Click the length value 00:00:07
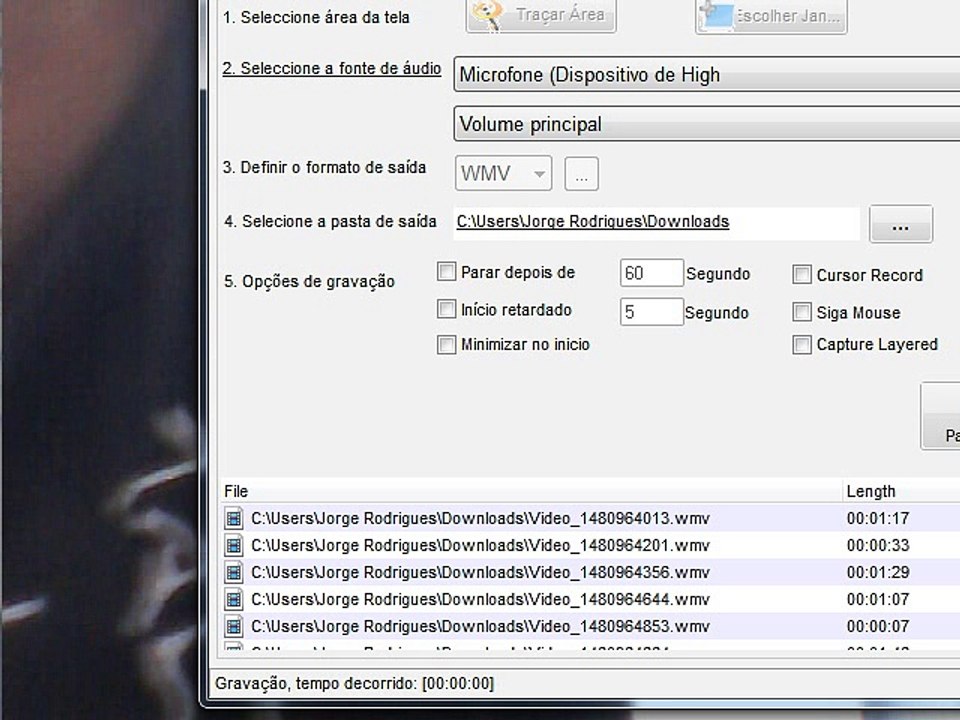960x720 pixels. tap(878, 626)
